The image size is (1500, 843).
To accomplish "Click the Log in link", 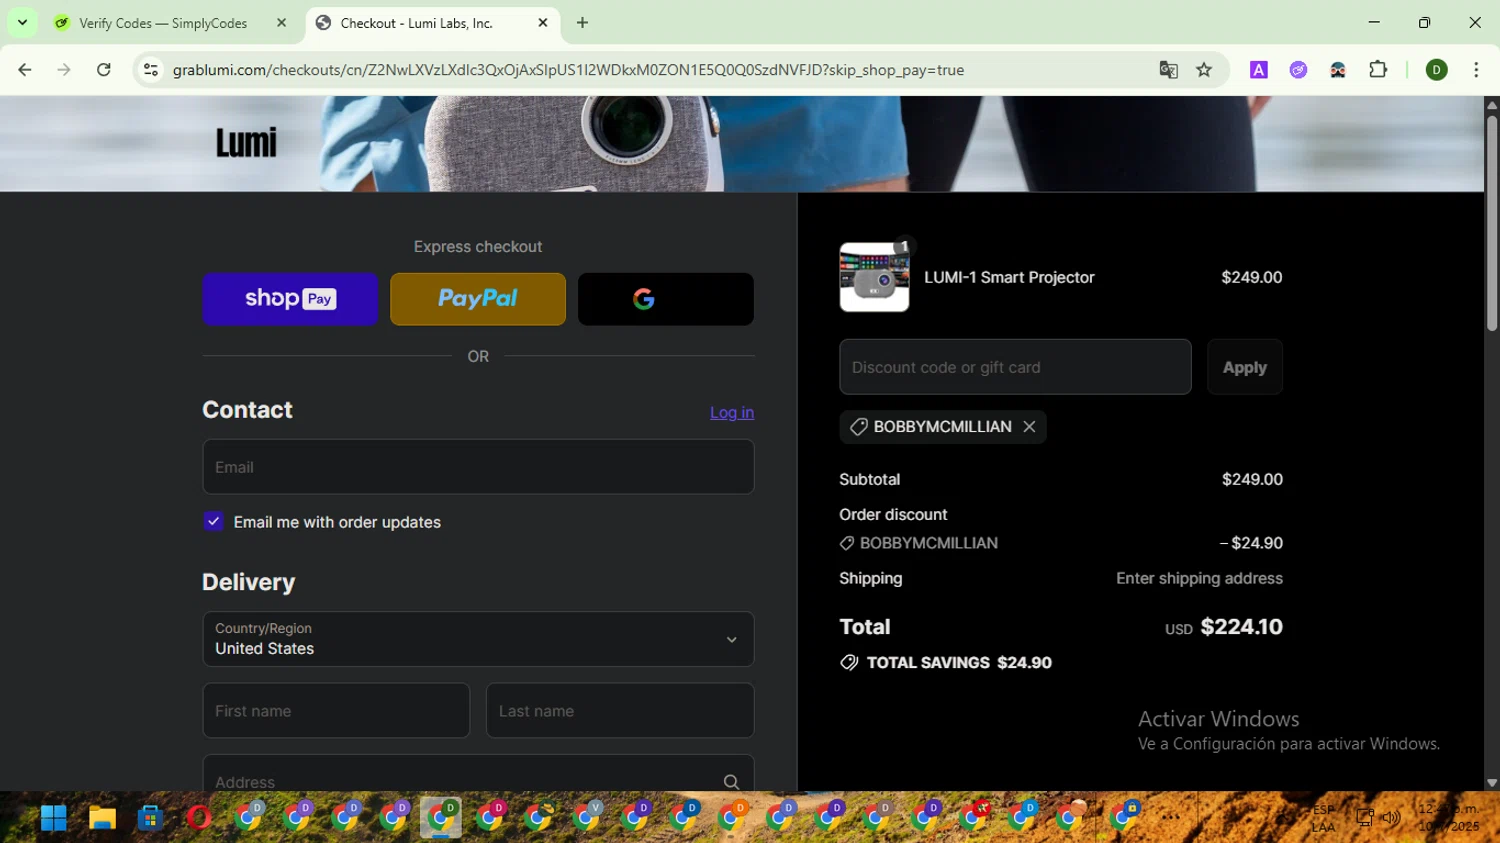I will point(732,412).
